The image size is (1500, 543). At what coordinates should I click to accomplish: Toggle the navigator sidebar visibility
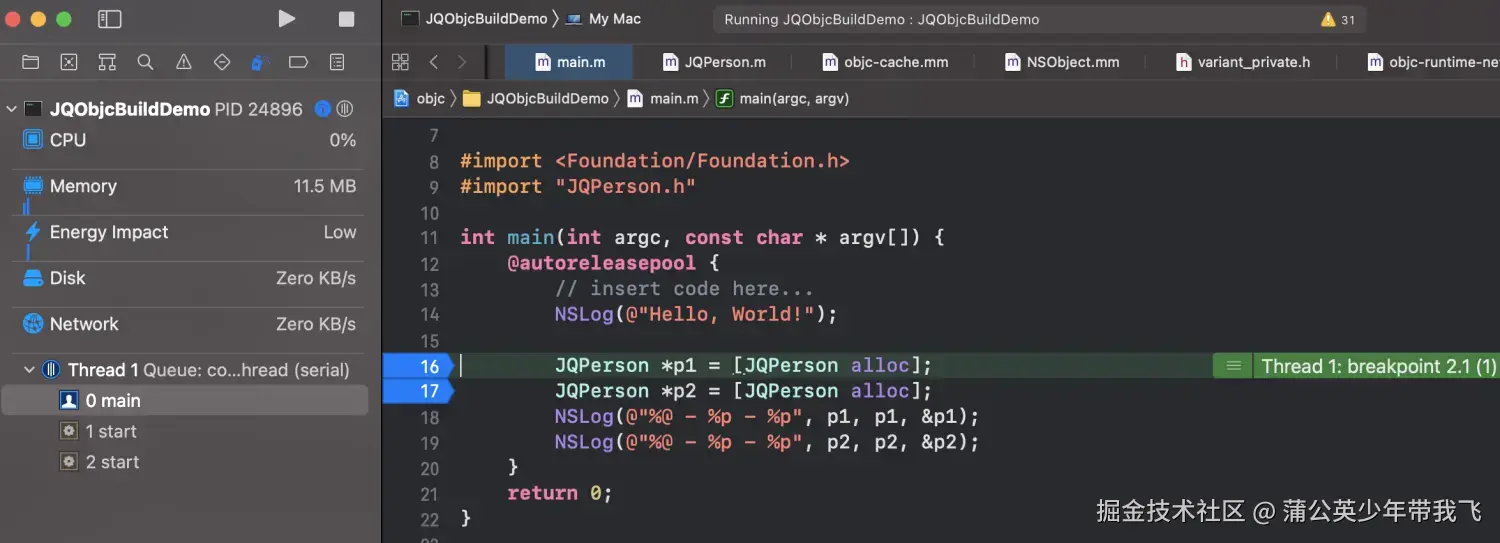[x=110, y=19]
